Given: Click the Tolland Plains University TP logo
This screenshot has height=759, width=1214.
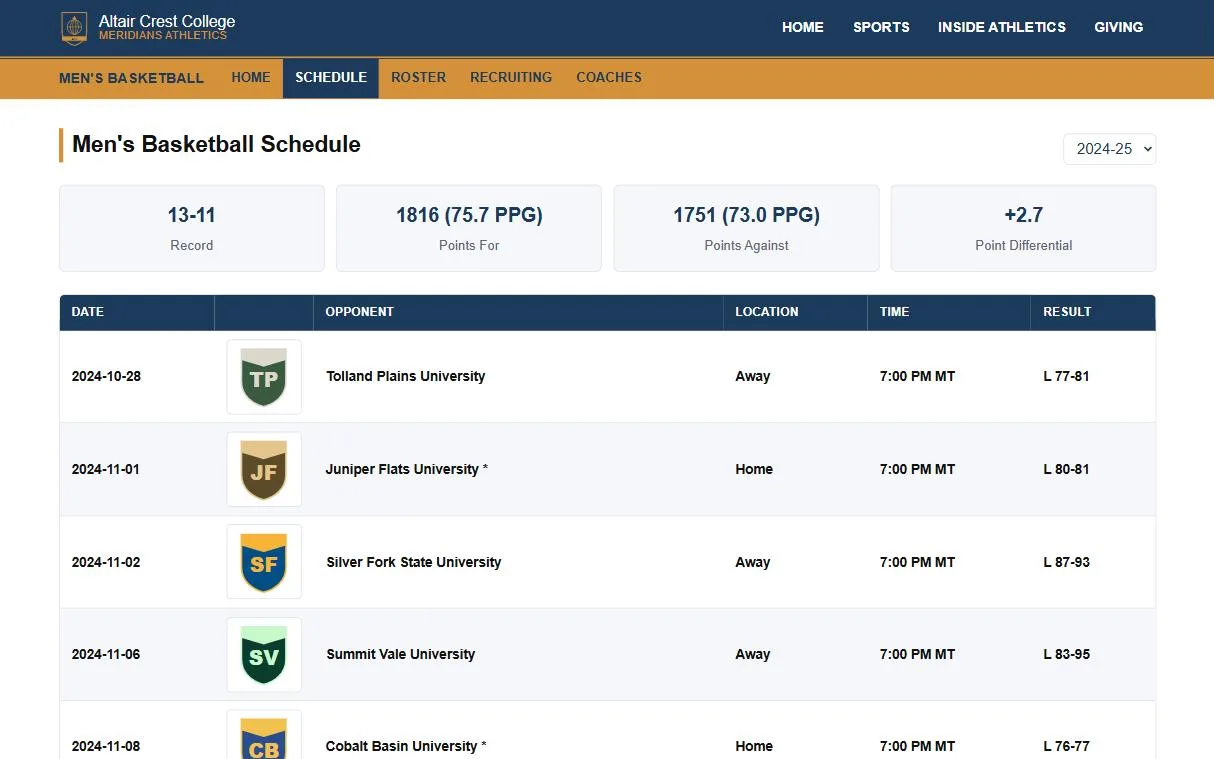Looking at the screenshot, I should click(264, 377).
